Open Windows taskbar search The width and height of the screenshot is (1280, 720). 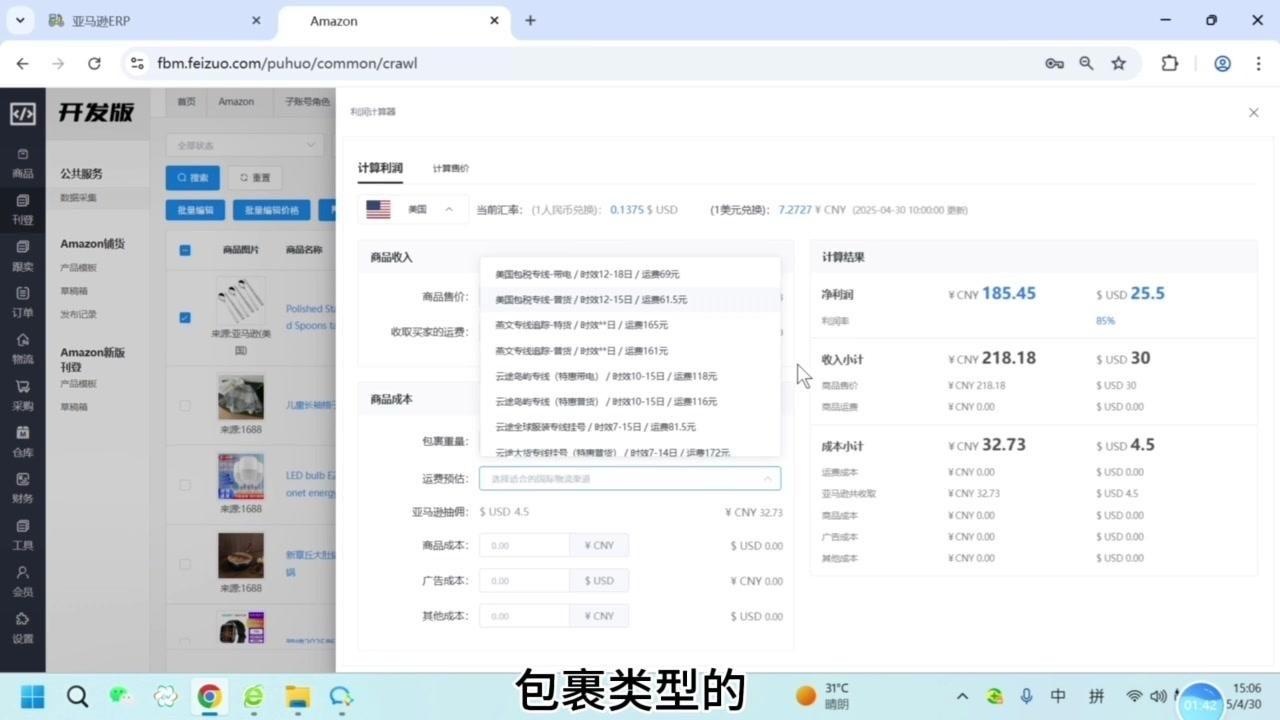[77, 696]
